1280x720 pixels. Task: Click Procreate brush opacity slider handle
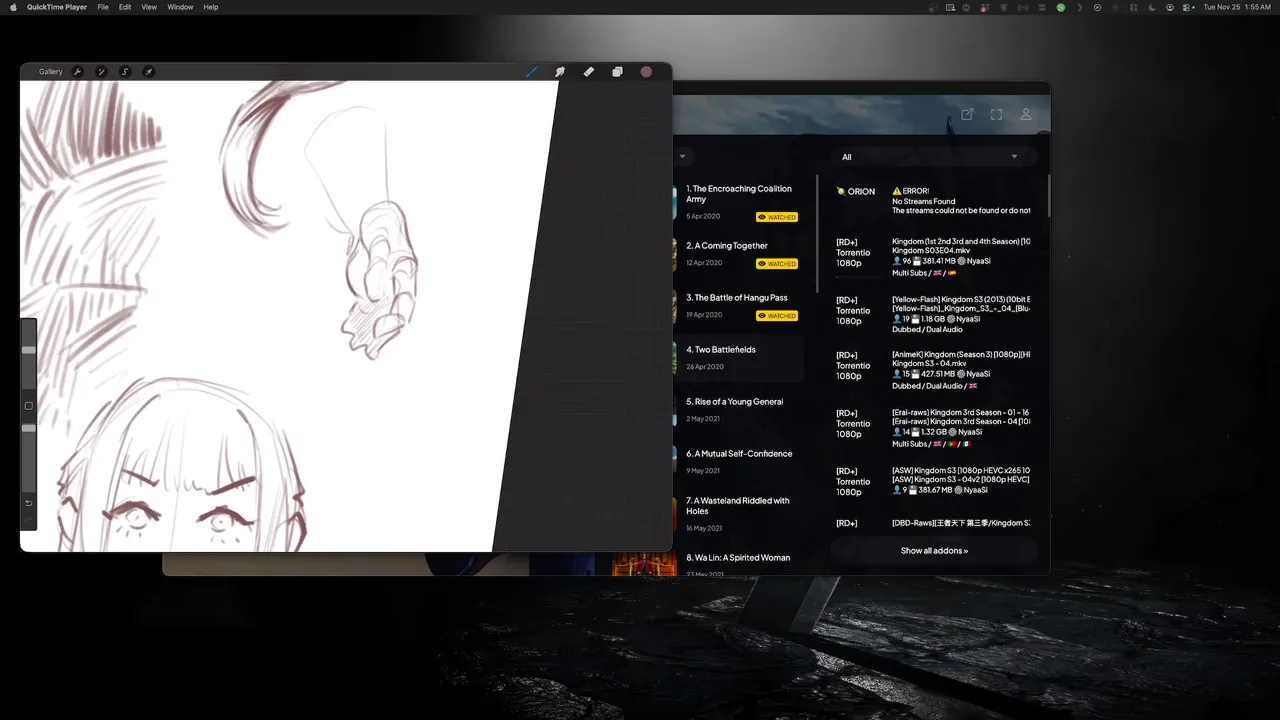(x=29, y=428)
